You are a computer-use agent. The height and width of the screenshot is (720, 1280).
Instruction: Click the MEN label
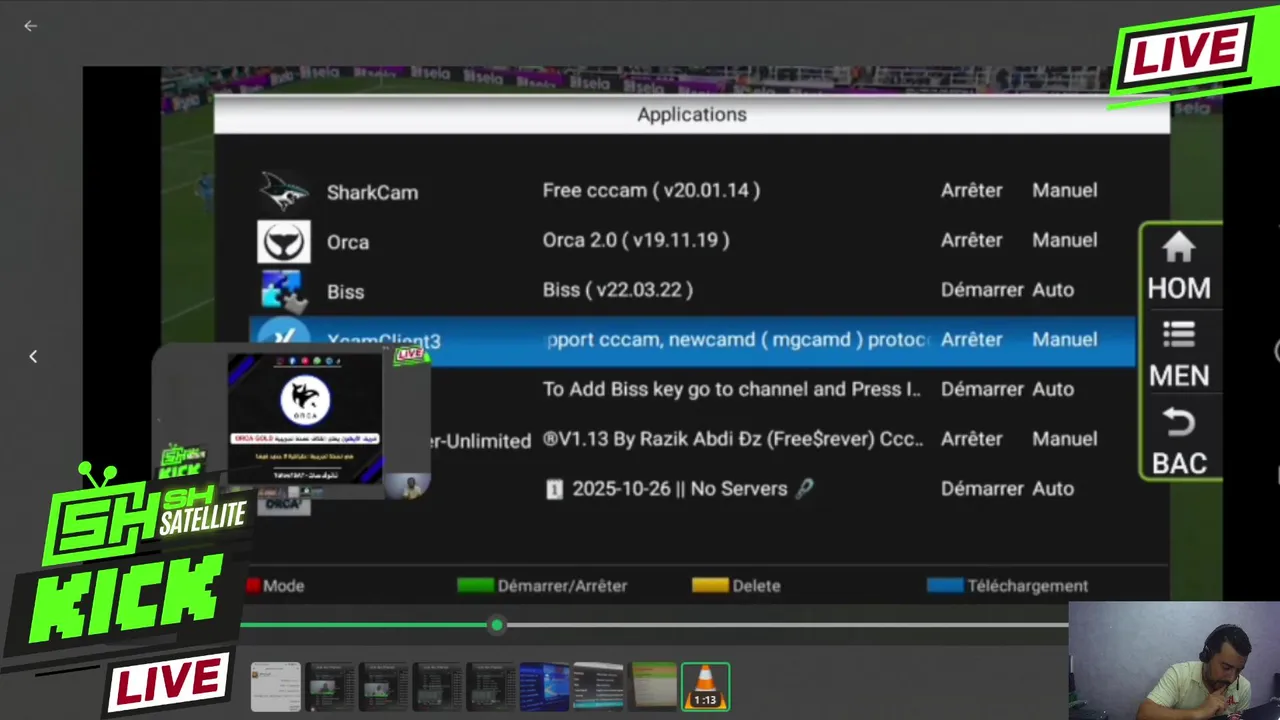point(1179,376)
